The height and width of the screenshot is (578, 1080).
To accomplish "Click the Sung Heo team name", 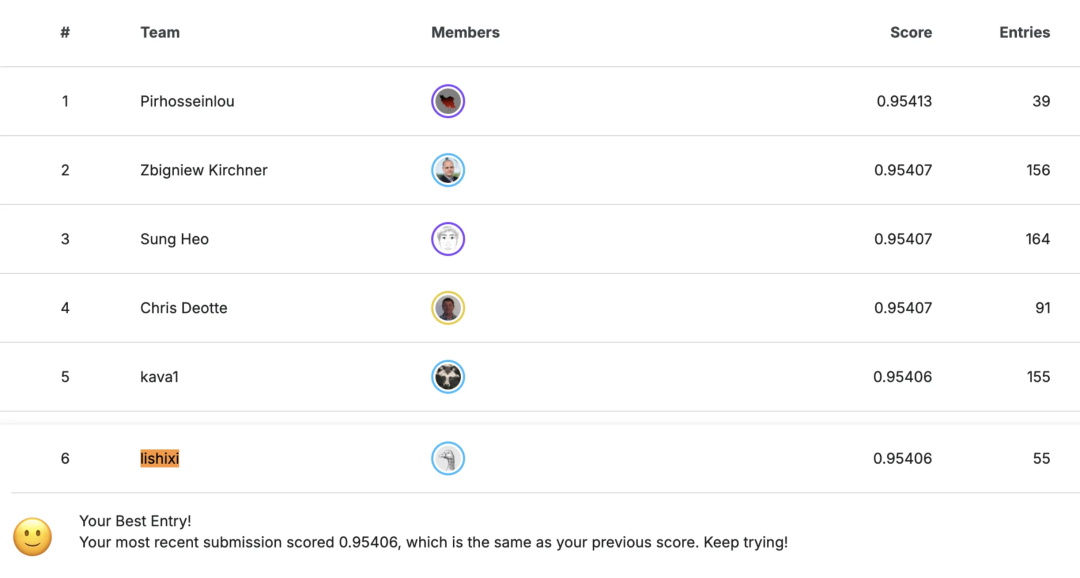I will [x=174, y=239].
